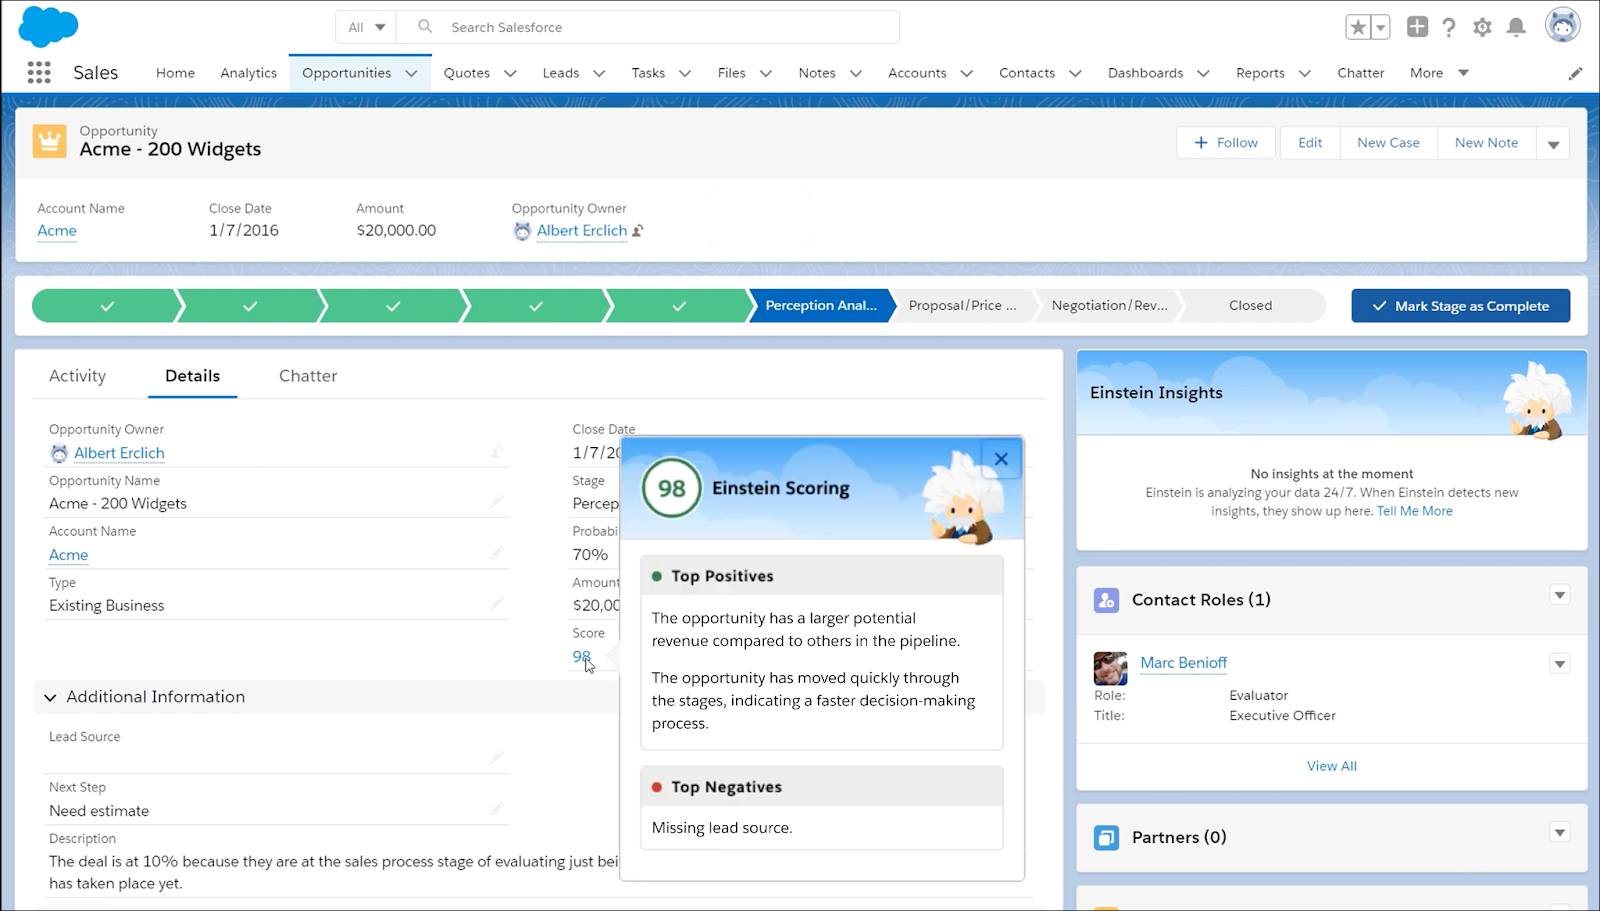Viewport: 1600px width, 911px height.
Task: Click the Einstein score 98 circle
Action: pyautogui.click(x=671, y=488)
